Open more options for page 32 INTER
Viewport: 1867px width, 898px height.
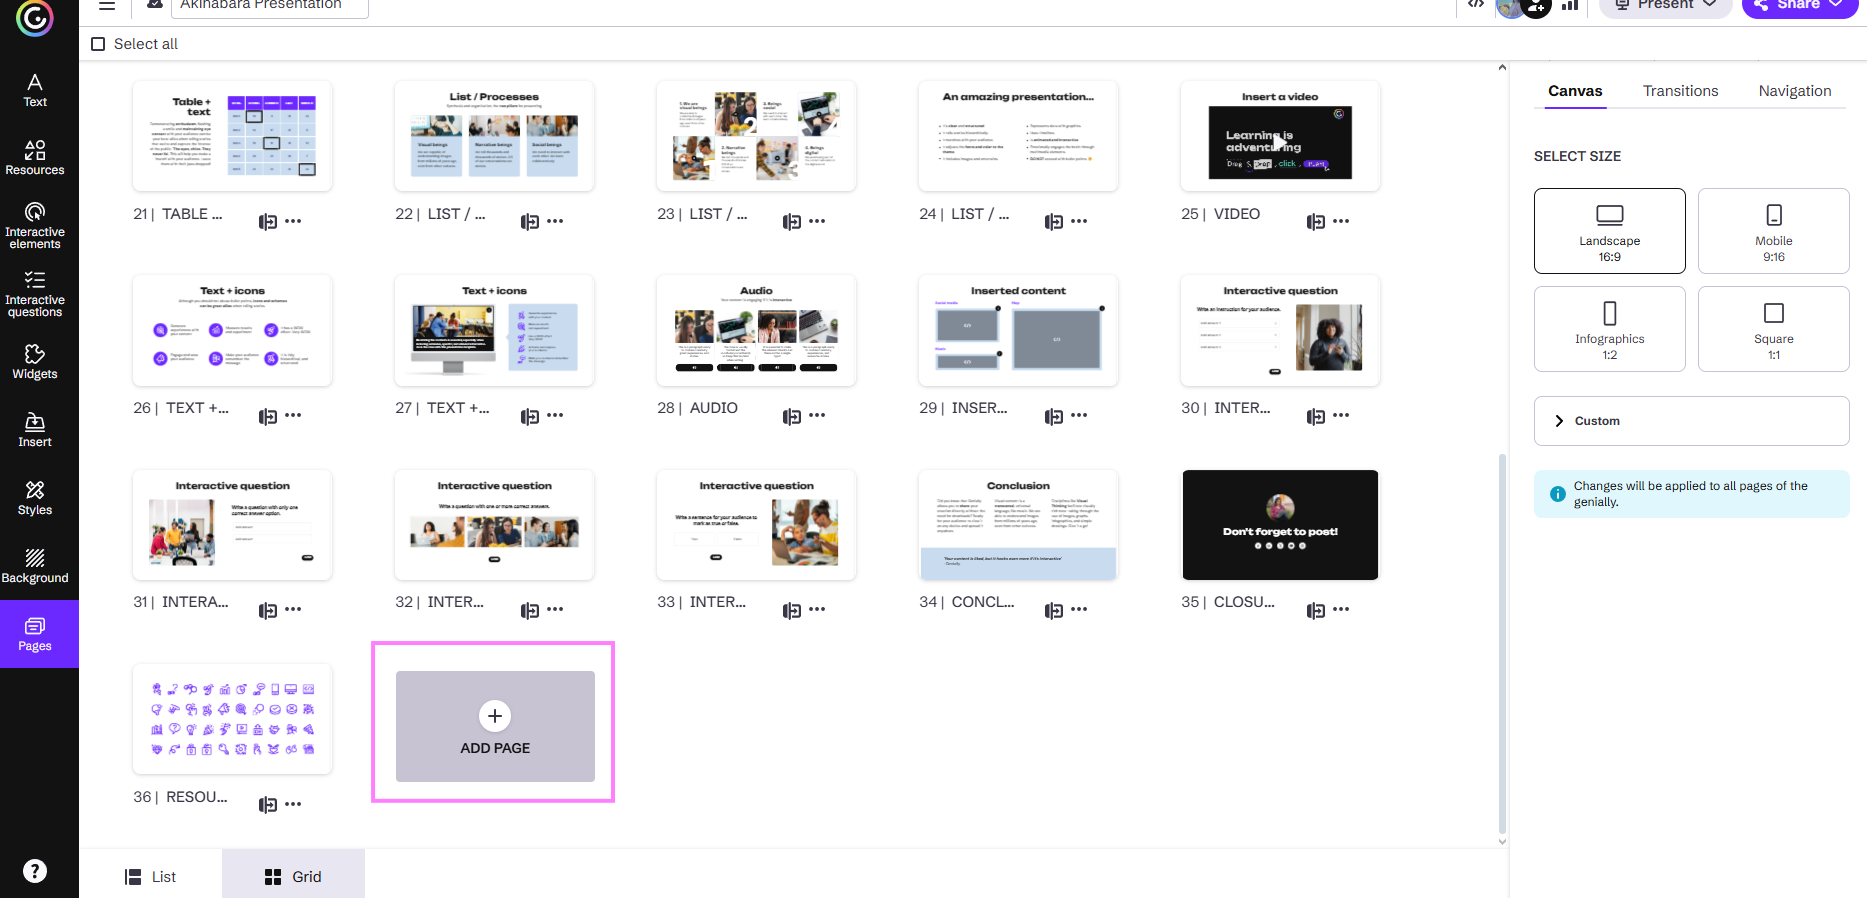tap(555, 609)
